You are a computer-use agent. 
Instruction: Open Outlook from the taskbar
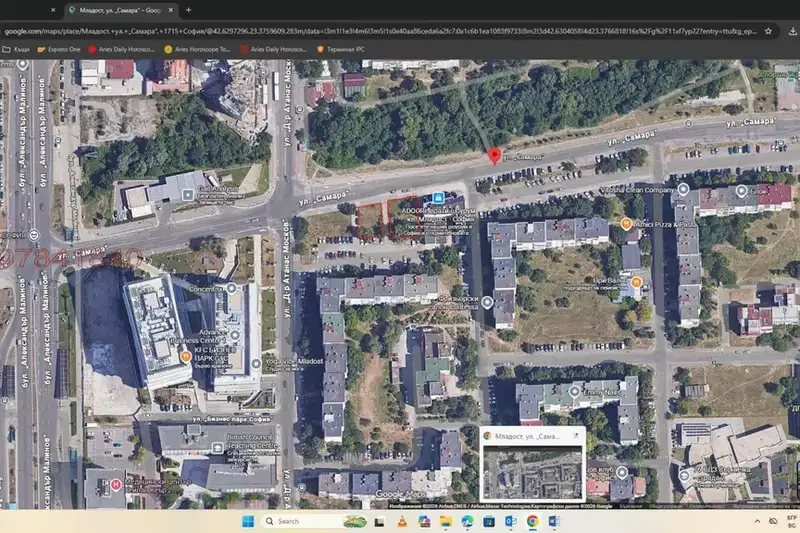pos(511,521)
